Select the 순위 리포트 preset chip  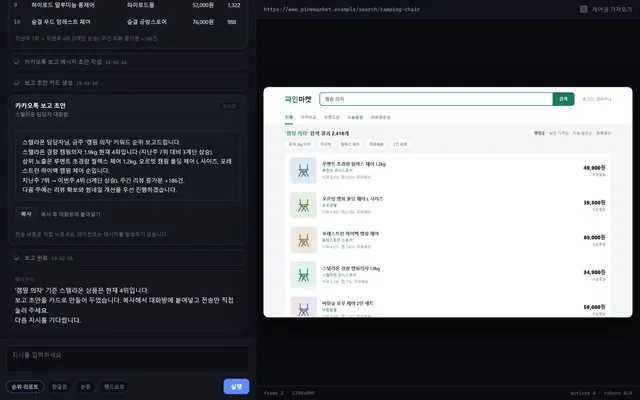(x=25, y=387)
